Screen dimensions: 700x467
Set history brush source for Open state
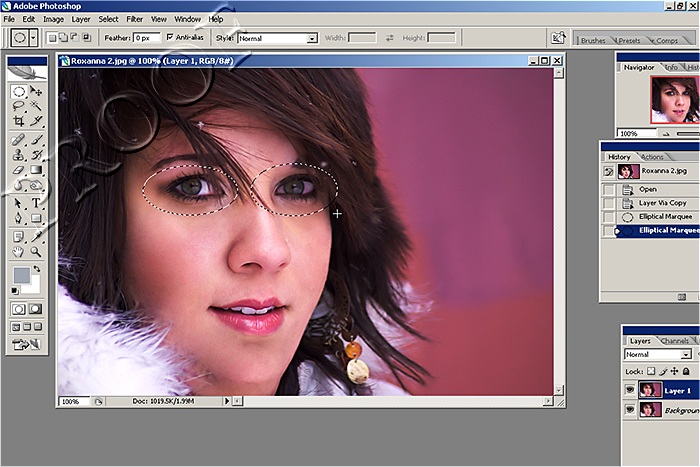pyautogui.click(x=608, y=189)
